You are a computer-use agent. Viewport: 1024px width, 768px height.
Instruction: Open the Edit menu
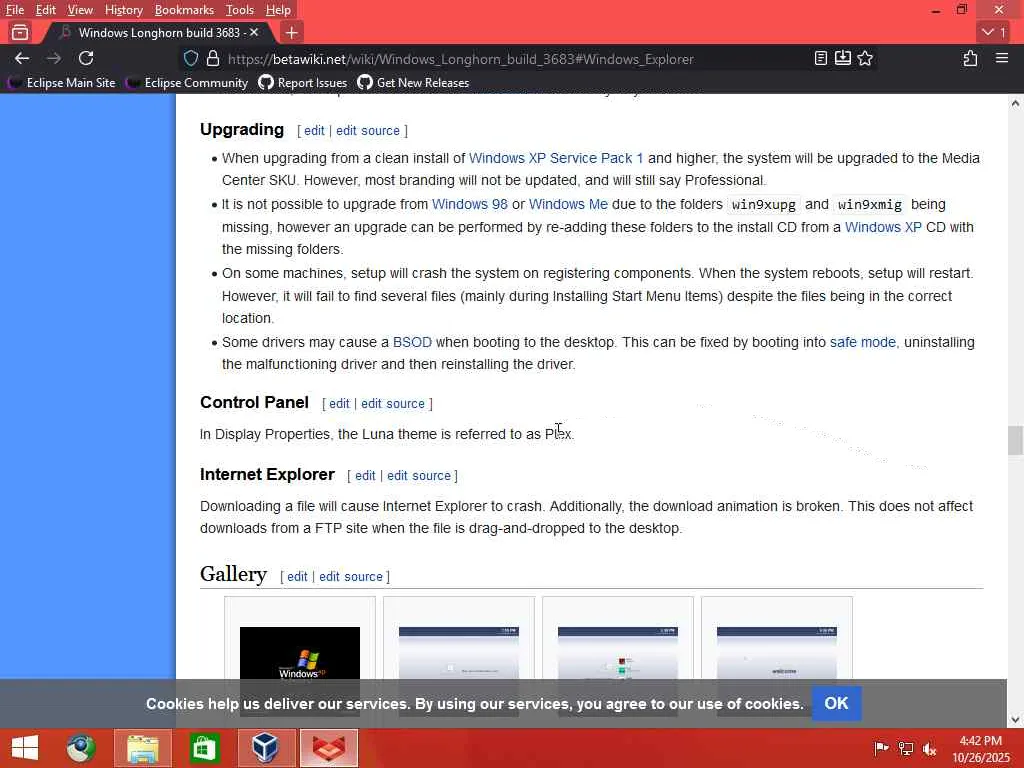coord(45,10)
